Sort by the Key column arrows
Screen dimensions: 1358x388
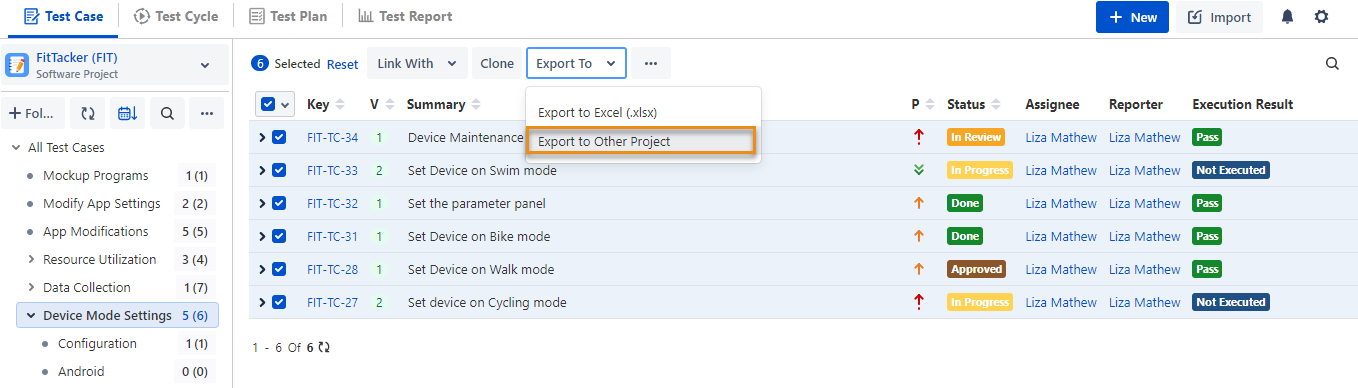point(339,104)
